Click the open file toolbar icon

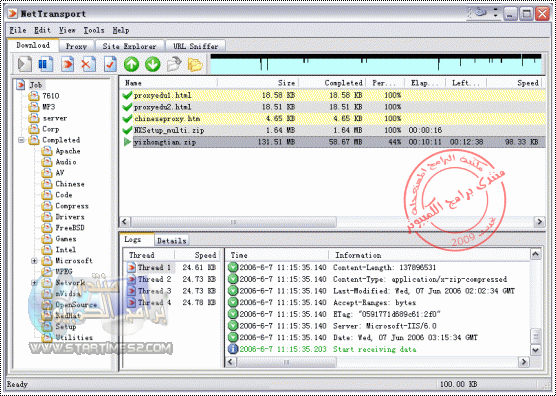pyautogui.click(x=174, y=65)
